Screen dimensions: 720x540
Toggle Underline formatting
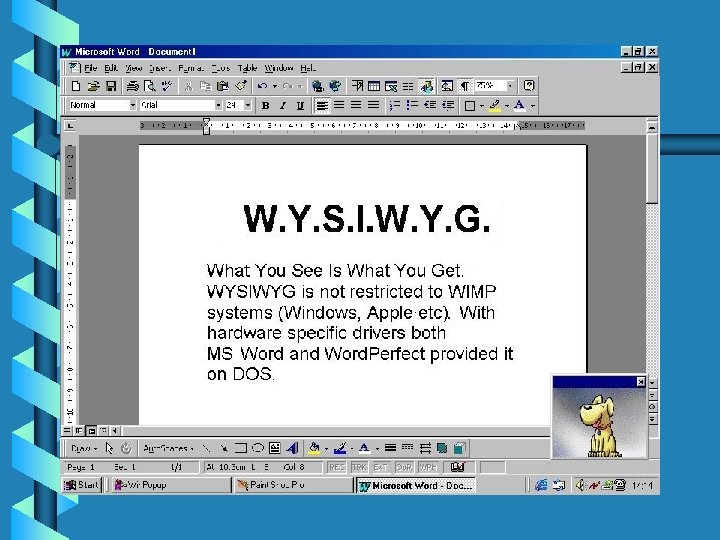click(x=300, y=106)
